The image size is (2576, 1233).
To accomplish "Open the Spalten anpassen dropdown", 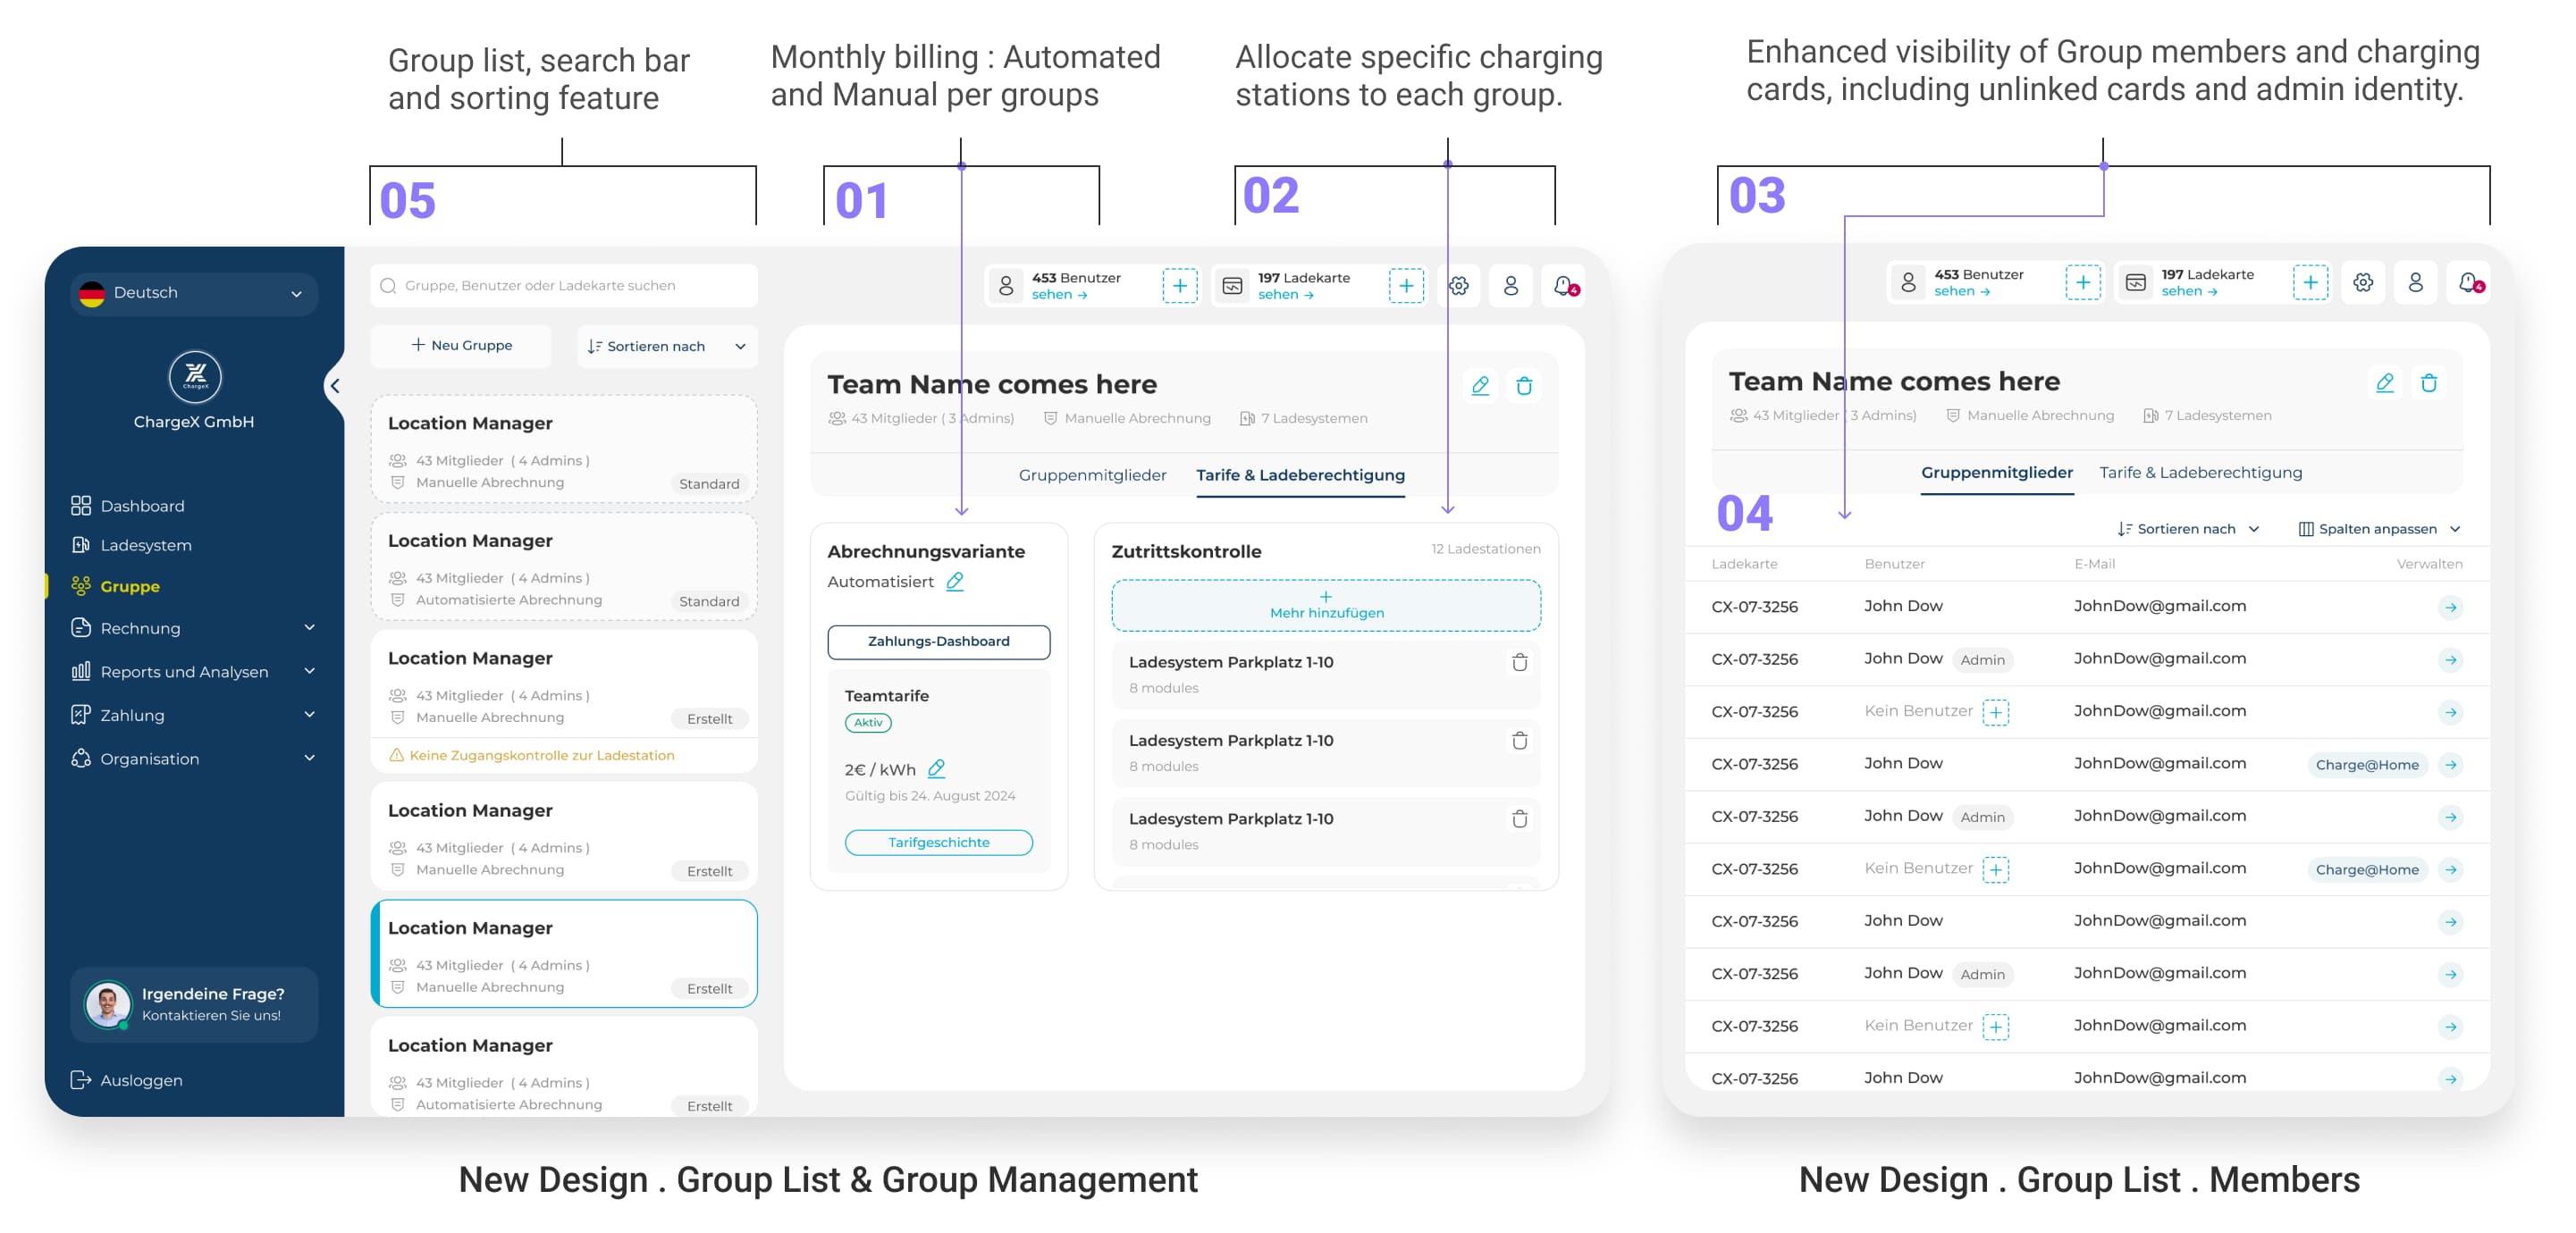I will pos(2379,529).
